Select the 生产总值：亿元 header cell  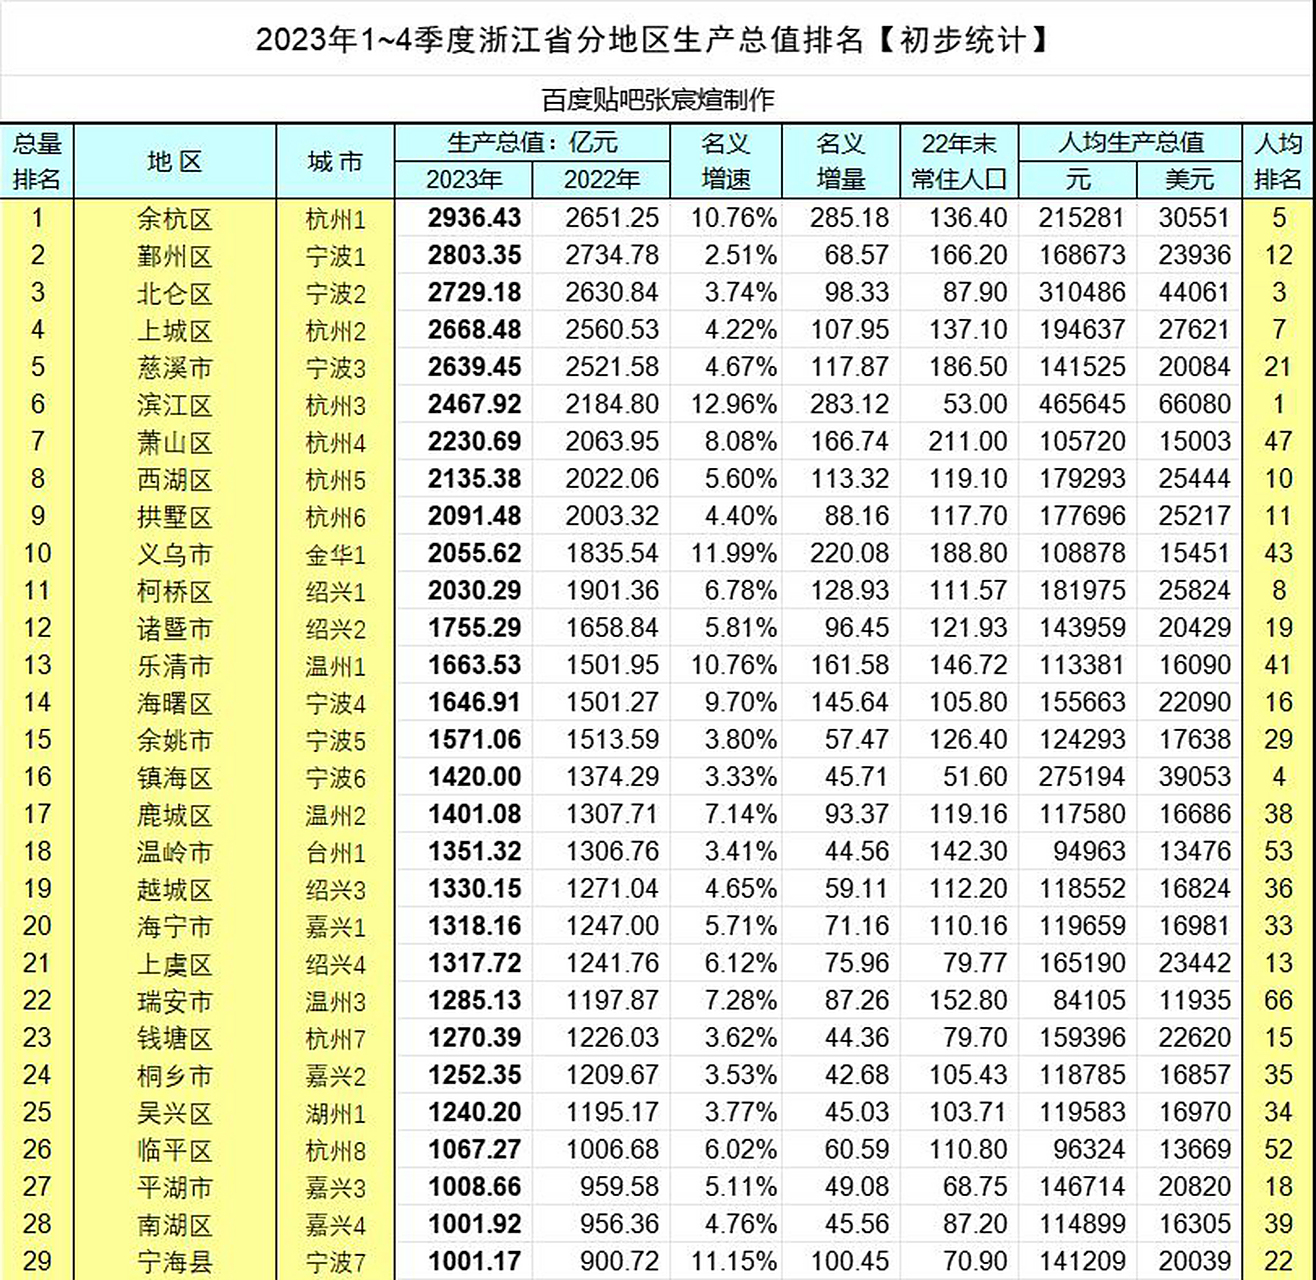532,142
